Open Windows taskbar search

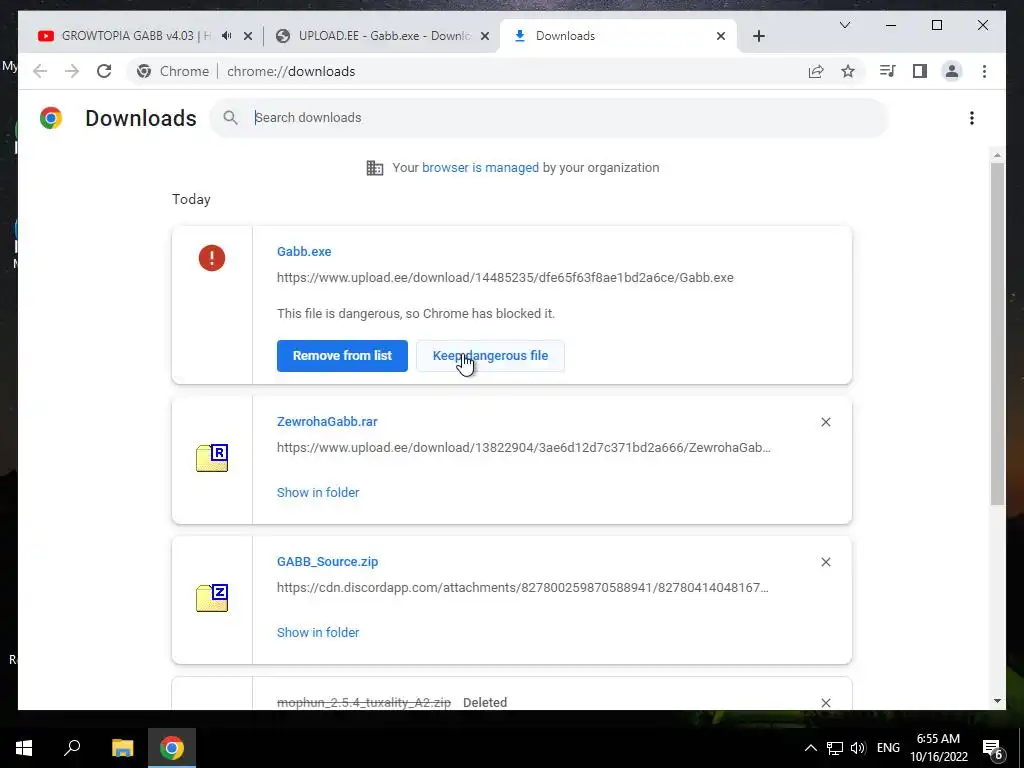click(72, 748)
